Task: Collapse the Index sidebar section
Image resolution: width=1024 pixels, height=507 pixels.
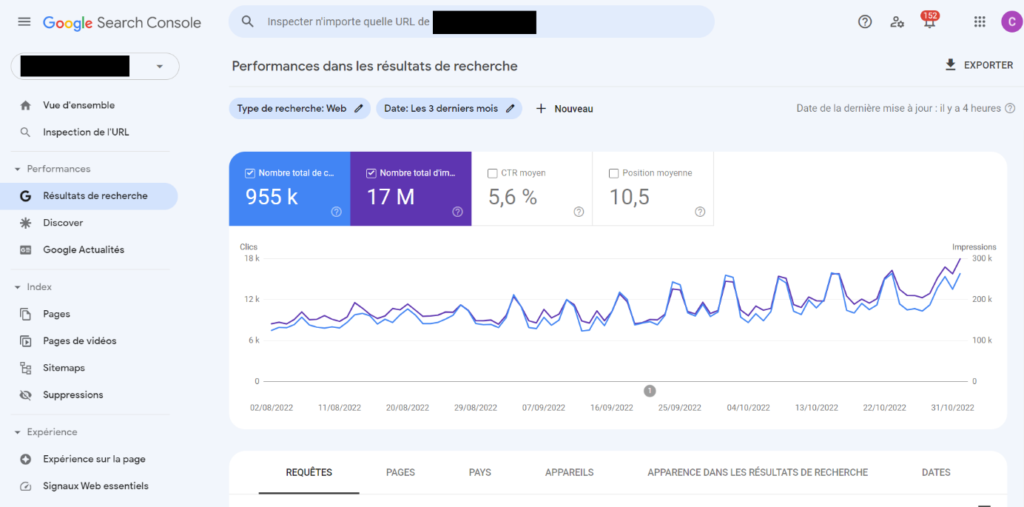Action: (x=18, y=287)
